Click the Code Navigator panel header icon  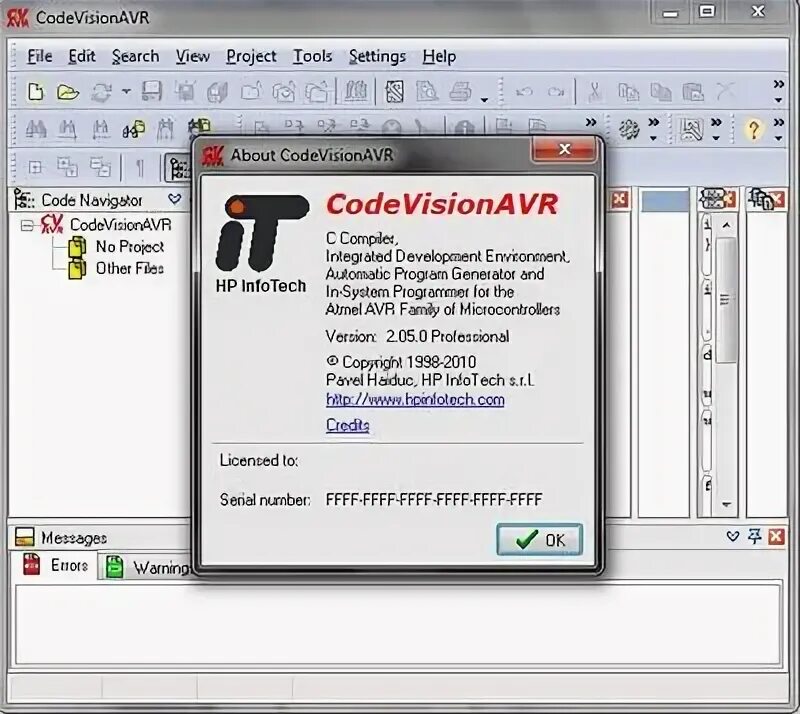24,200
